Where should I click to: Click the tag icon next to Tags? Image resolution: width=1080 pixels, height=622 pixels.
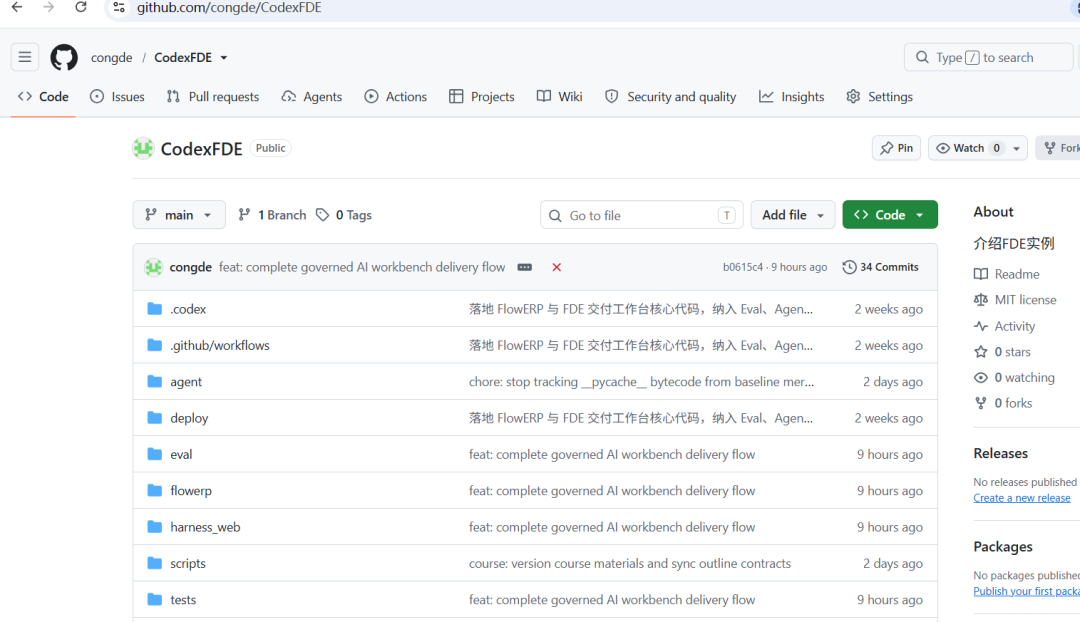point(322,215)
